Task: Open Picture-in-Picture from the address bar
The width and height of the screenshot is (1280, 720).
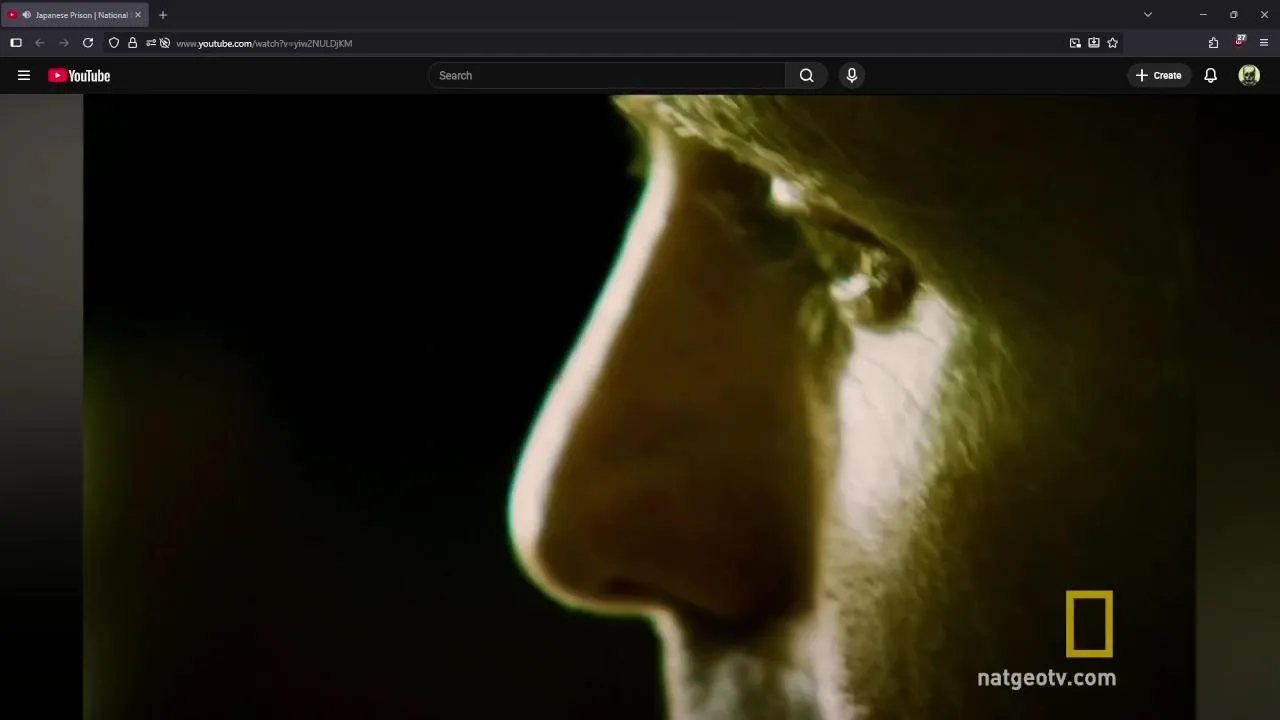Action: coord(1075,43)
